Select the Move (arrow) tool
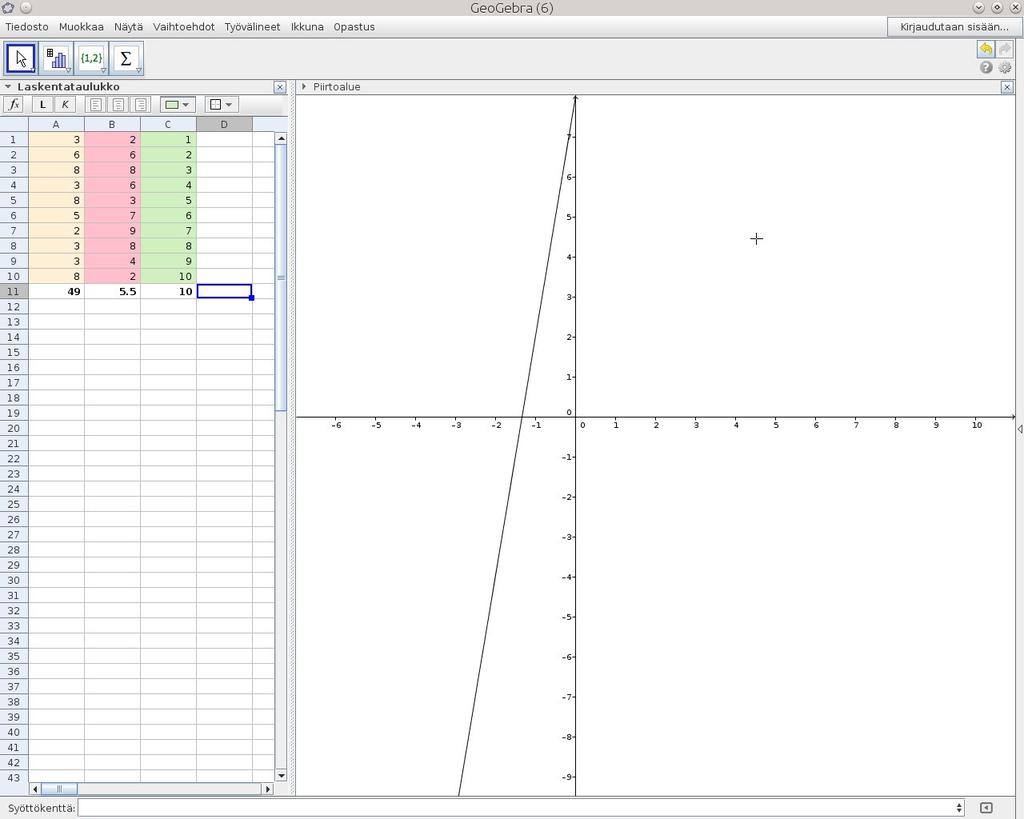Viewport: 1024px width, 819px height. pos(21,58)
